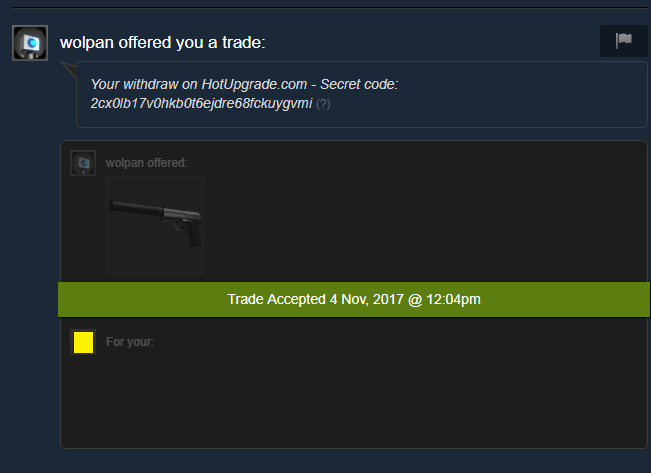This screenshot has width=651, height=473.
Task: Click 'HotUpgrade.com' in the trade message
Action: tap(254, 84)
